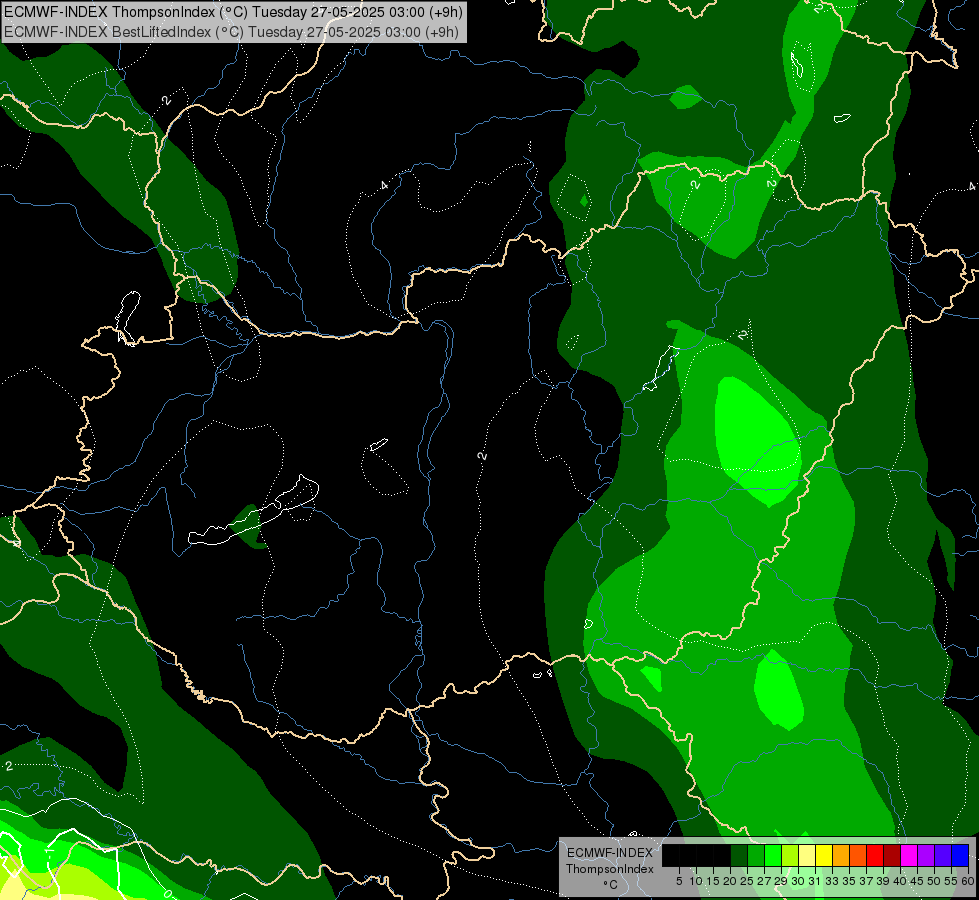Click the legend scale value '50'
The image size is (979, 900).
pos(934,881)
